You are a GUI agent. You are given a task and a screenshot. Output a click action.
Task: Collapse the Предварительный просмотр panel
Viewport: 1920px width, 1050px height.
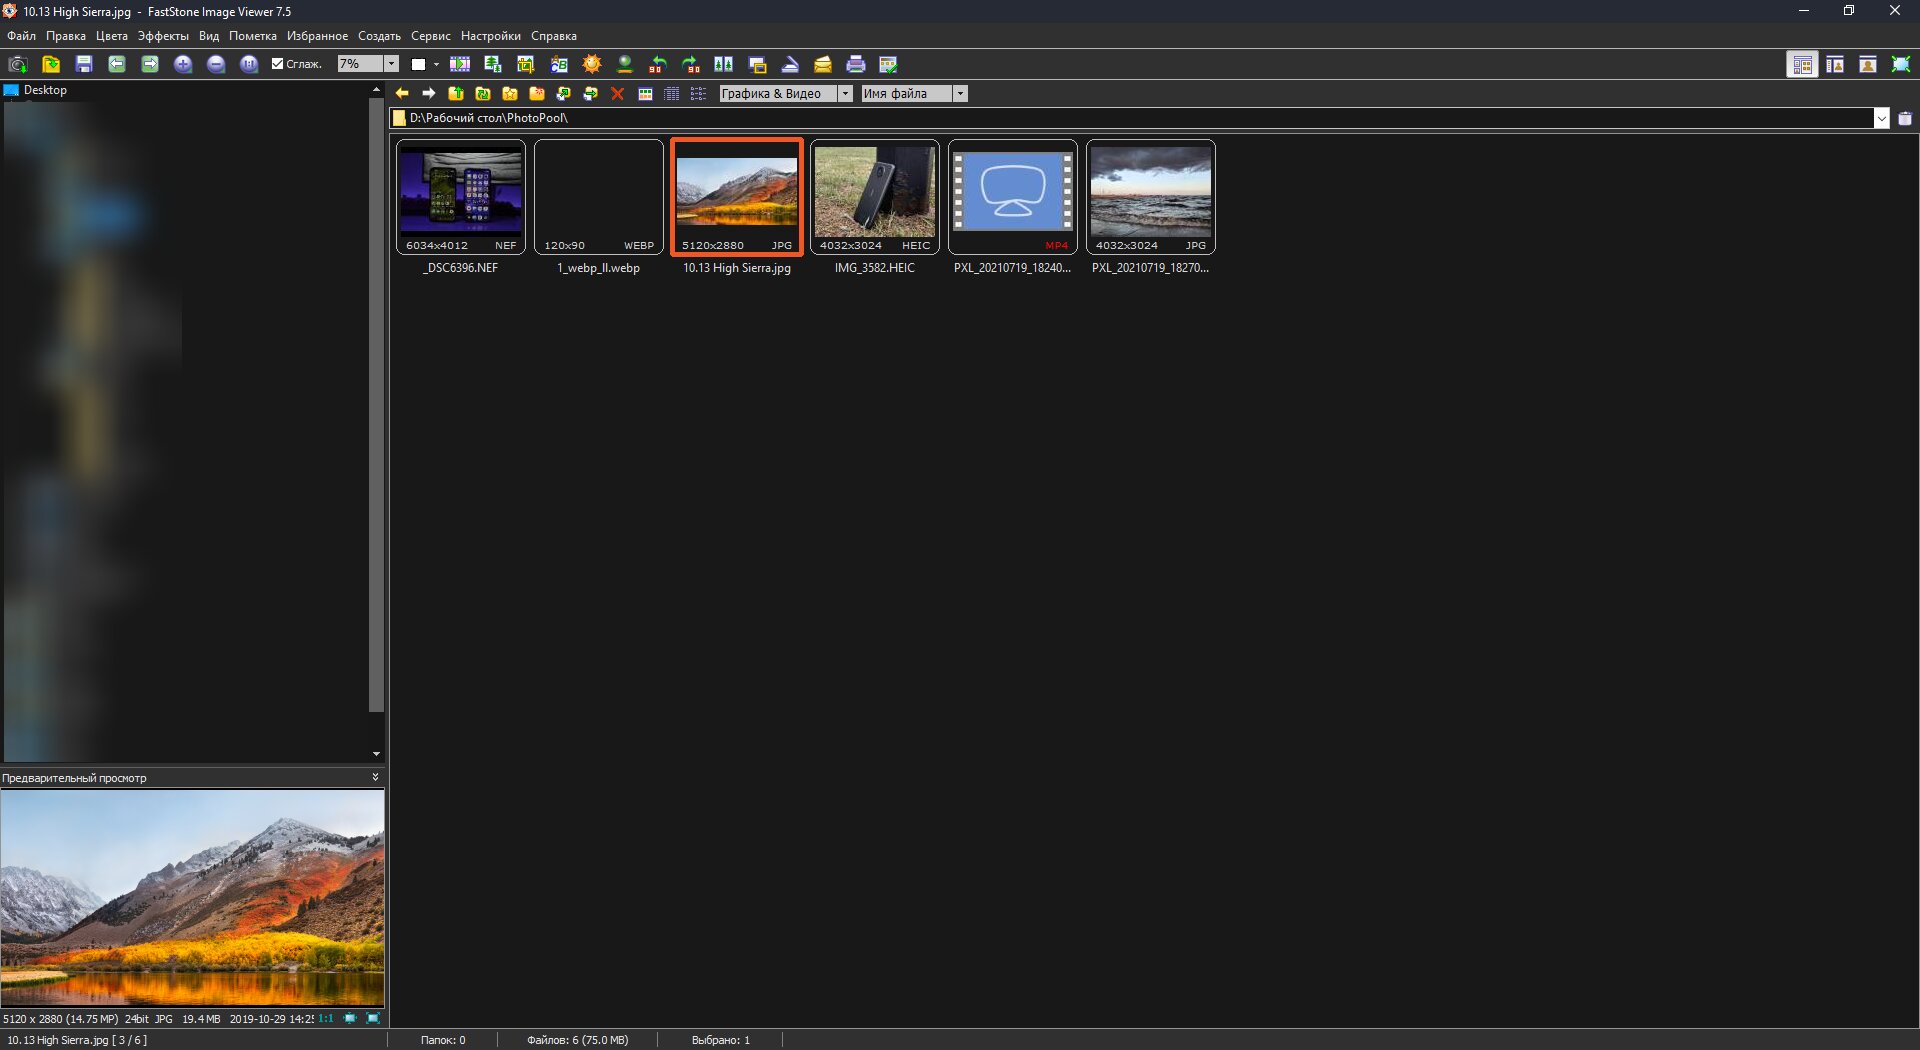[x=376, y=777]
